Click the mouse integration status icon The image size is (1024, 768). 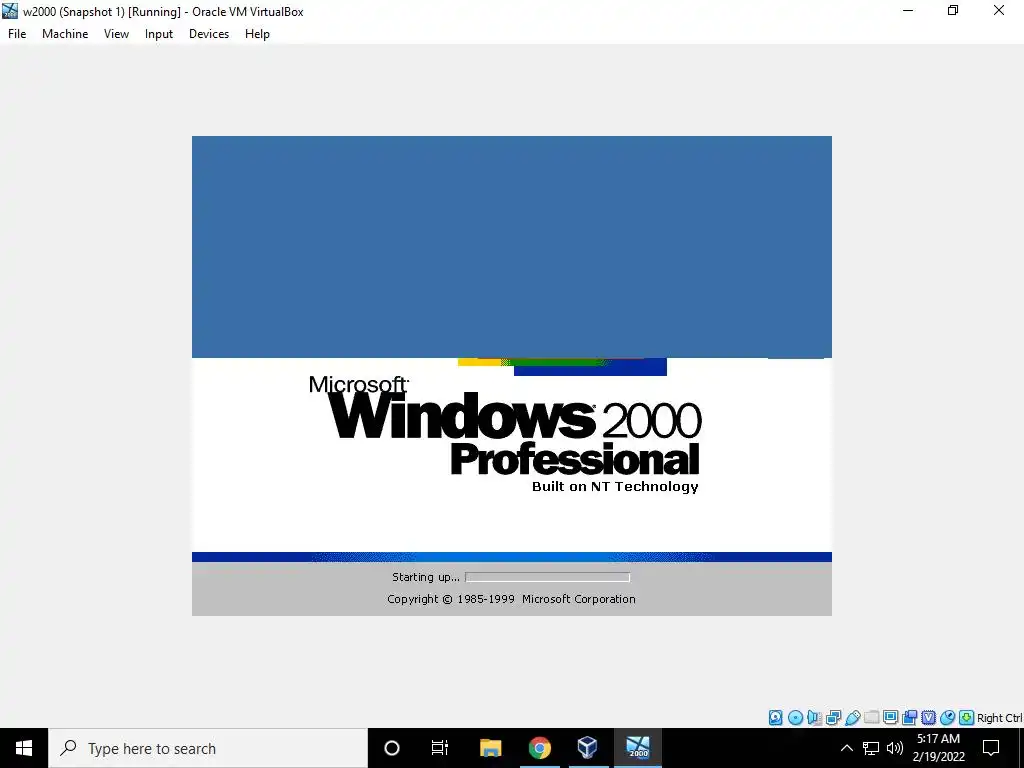(x=948, y=718)
